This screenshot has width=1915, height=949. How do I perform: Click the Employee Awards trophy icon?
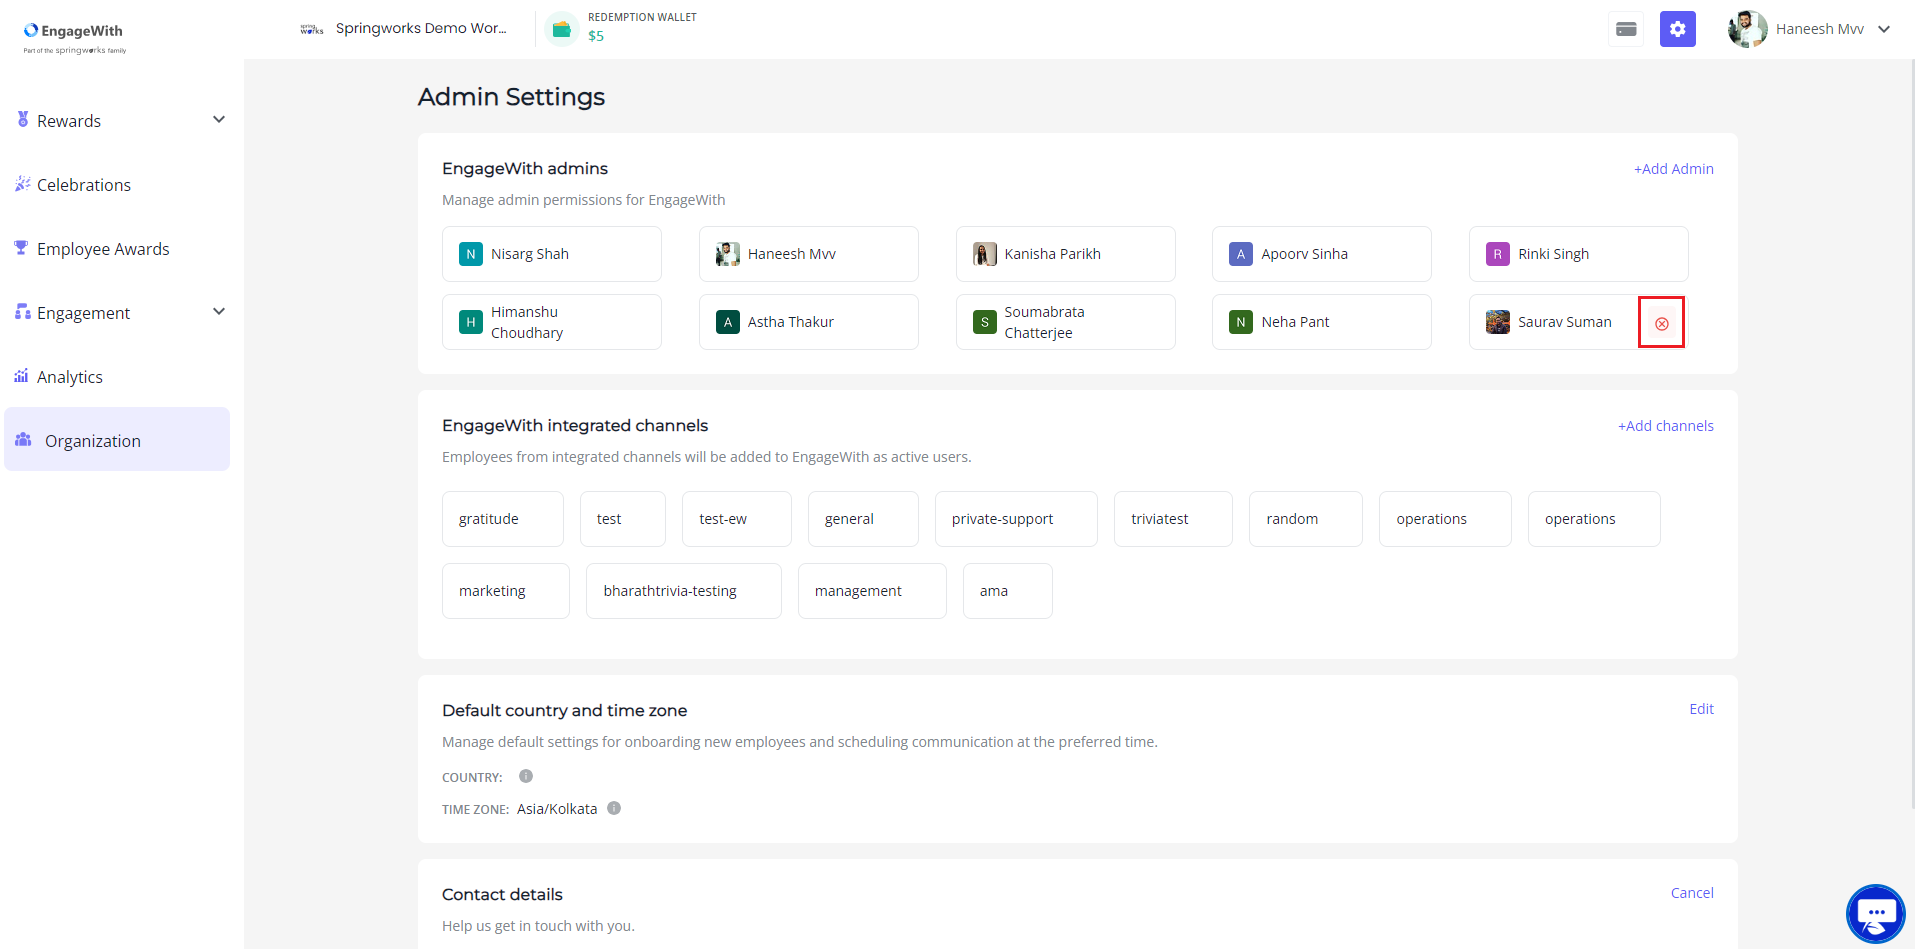pos(21,247)
